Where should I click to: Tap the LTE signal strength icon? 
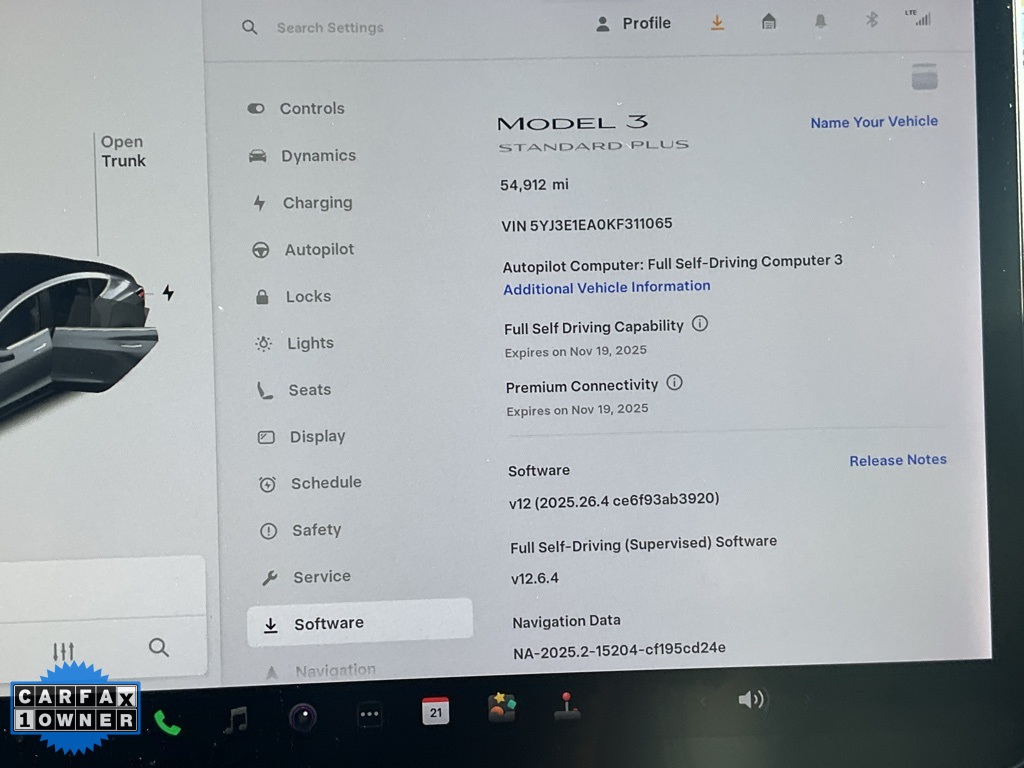point(918,18)
